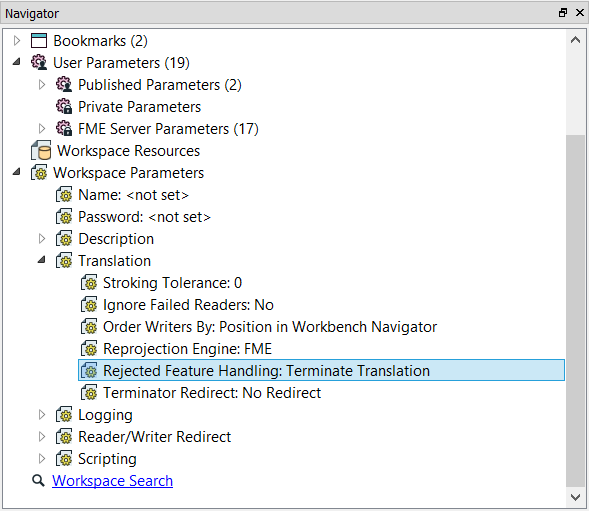
Task: Click the Published Parameters icon
Action: point(64,85)
